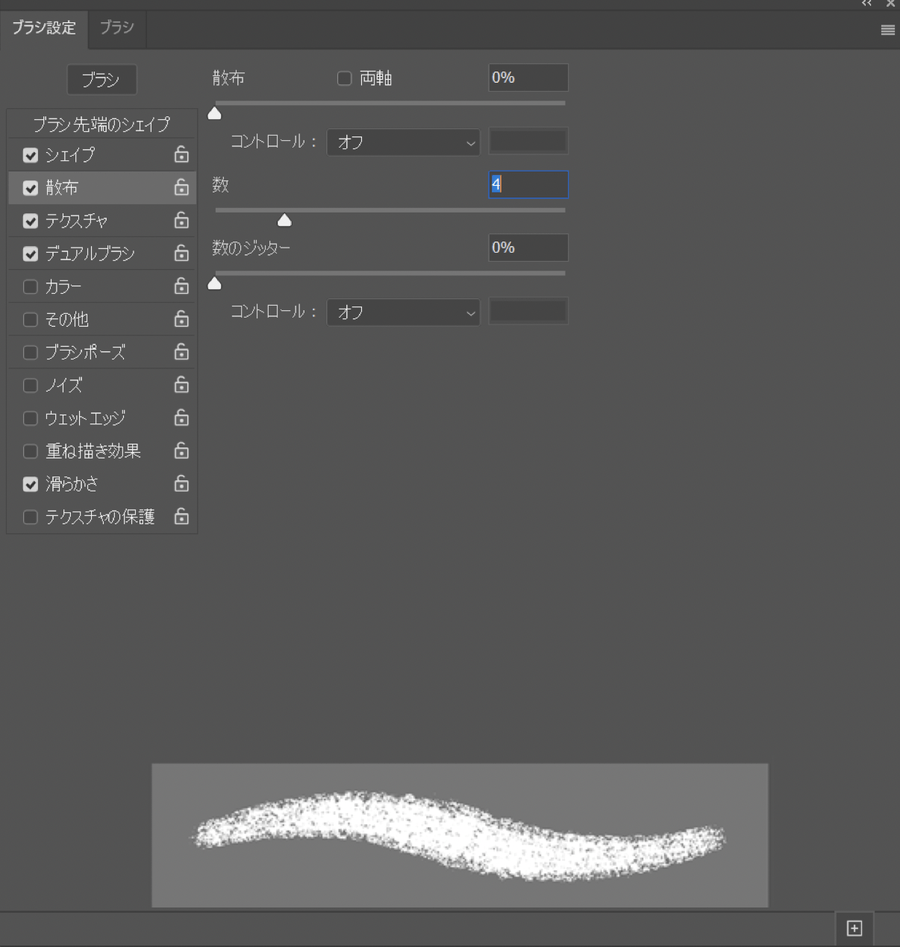Uncheck the デュアルブラシ checkbox
The image size is (900, 947).
(30, 254)
